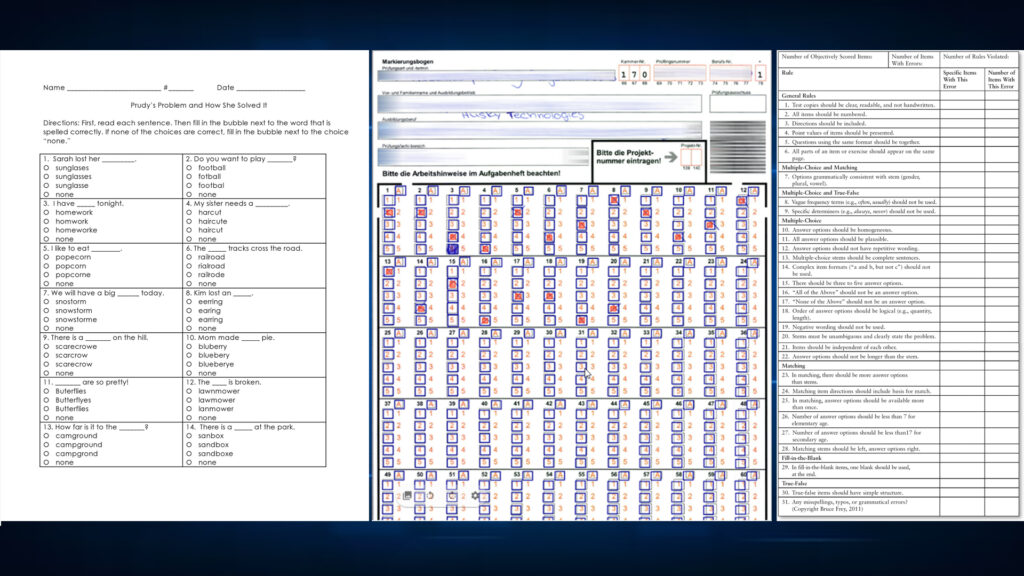
Task: Click the 'General Rules' section heading
Action: click(x=799, y=95)
